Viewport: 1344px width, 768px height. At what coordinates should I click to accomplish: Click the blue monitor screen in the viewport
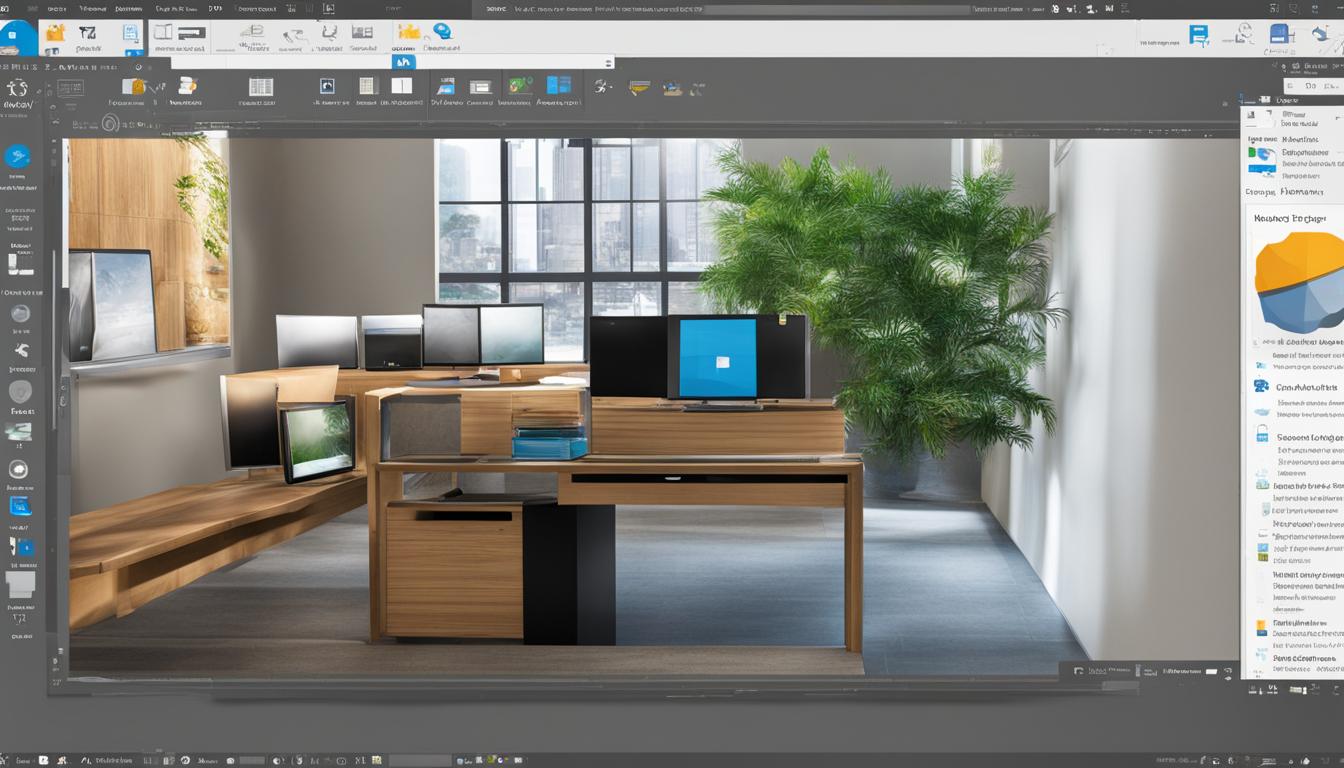717,358
